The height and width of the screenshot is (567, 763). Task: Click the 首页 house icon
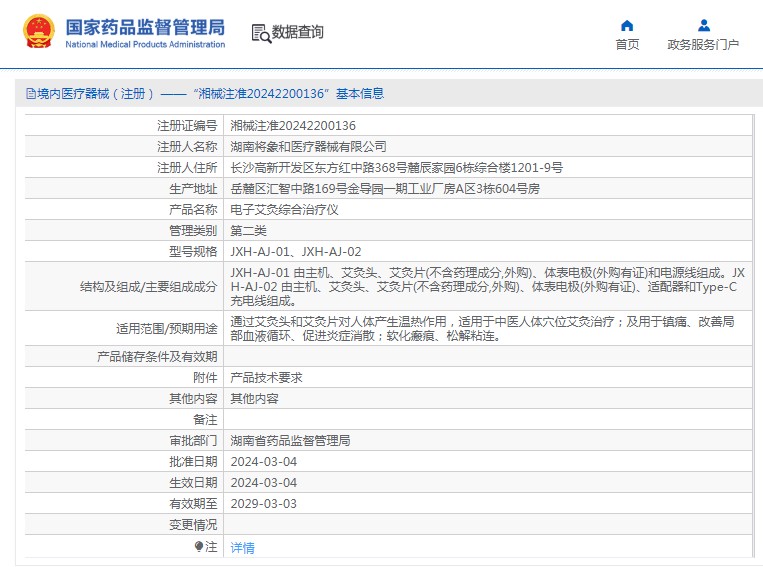627,25
